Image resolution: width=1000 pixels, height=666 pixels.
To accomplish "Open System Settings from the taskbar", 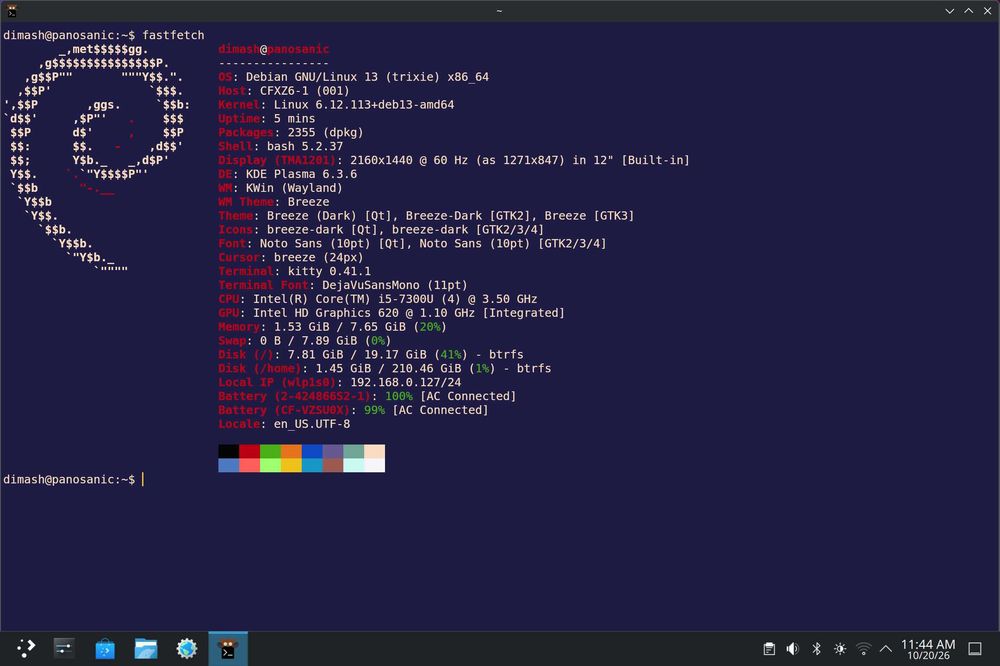I will click(64, 648).
